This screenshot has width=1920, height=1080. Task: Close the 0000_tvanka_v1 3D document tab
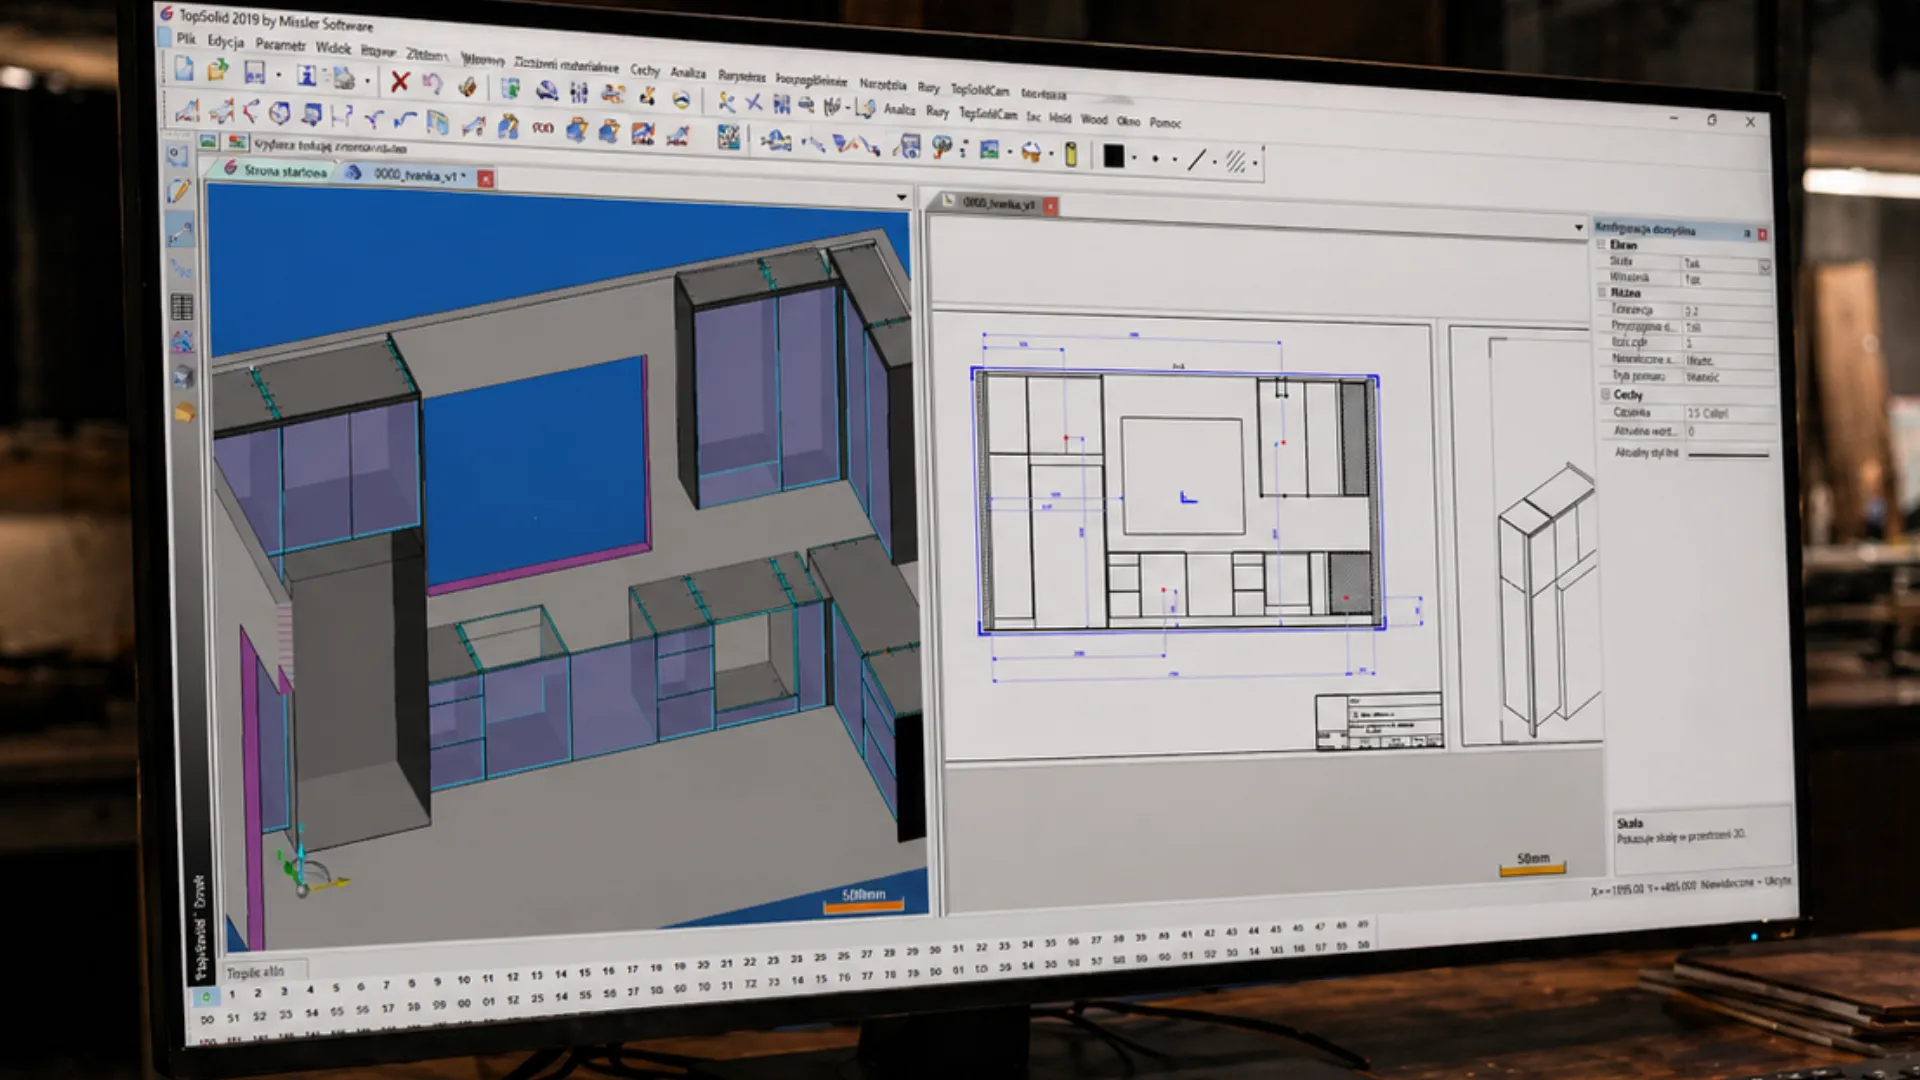point(485,179)
